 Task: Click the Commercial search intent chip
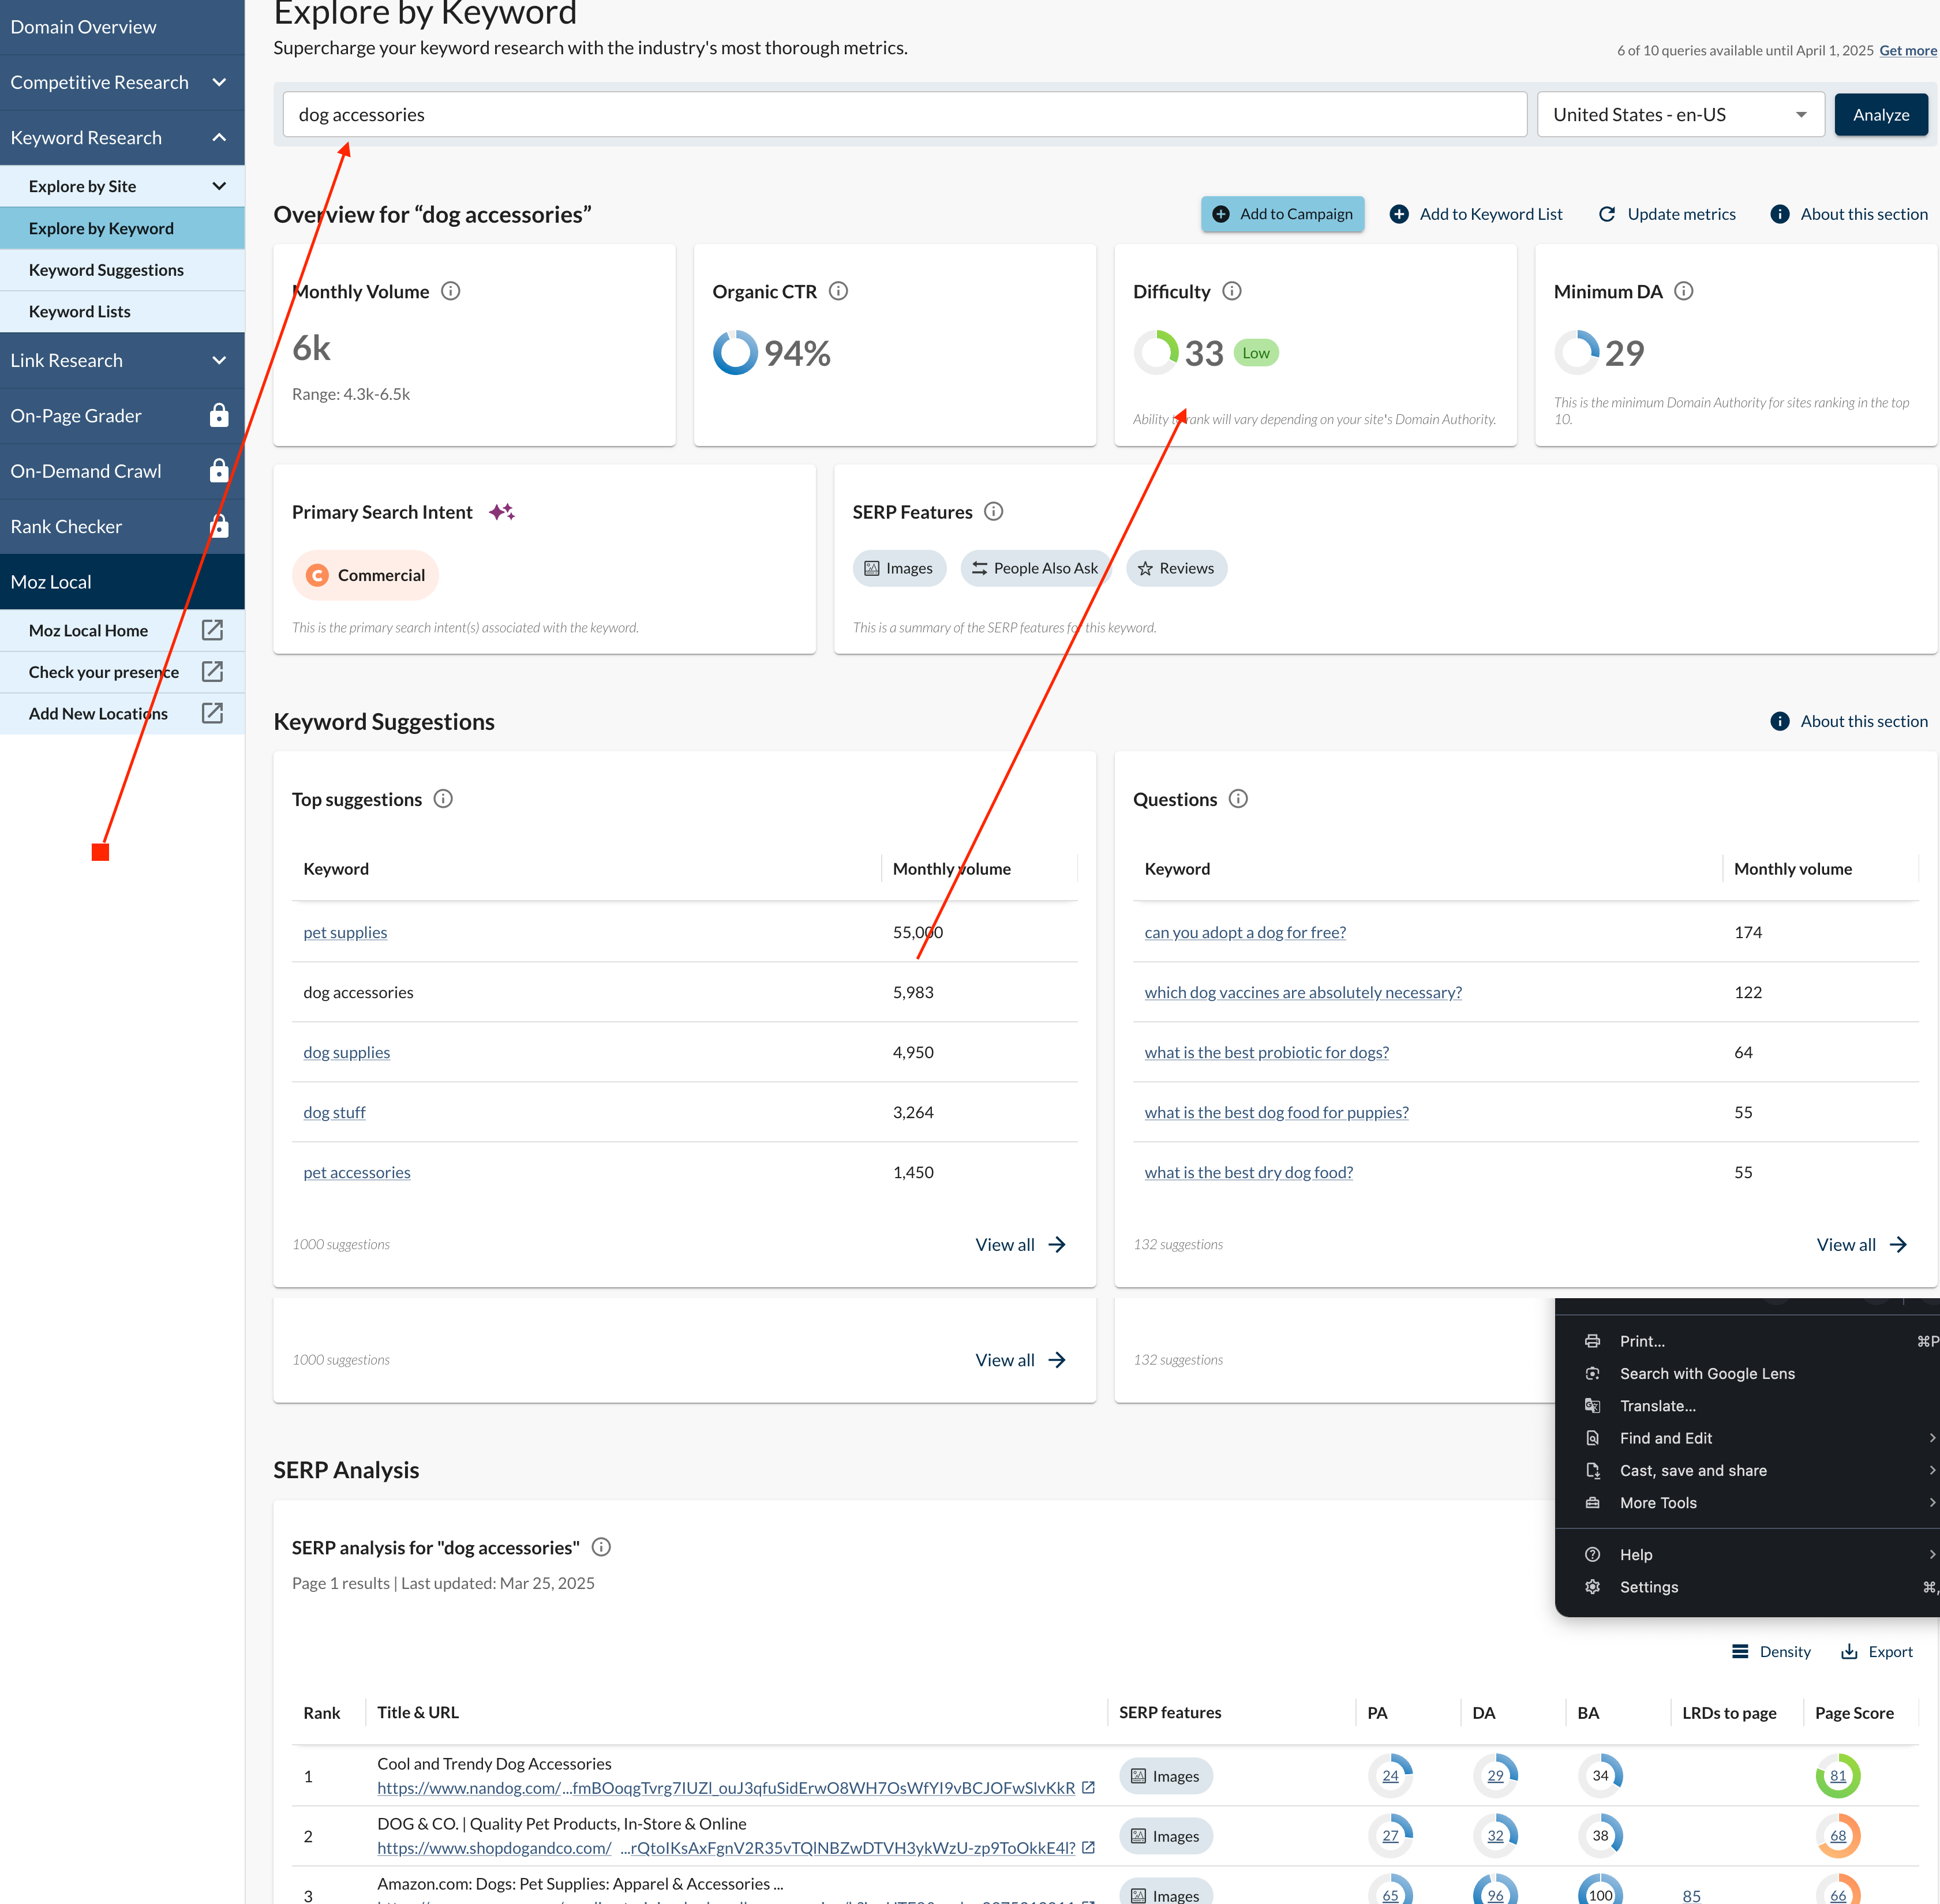(x=365, y=575)
